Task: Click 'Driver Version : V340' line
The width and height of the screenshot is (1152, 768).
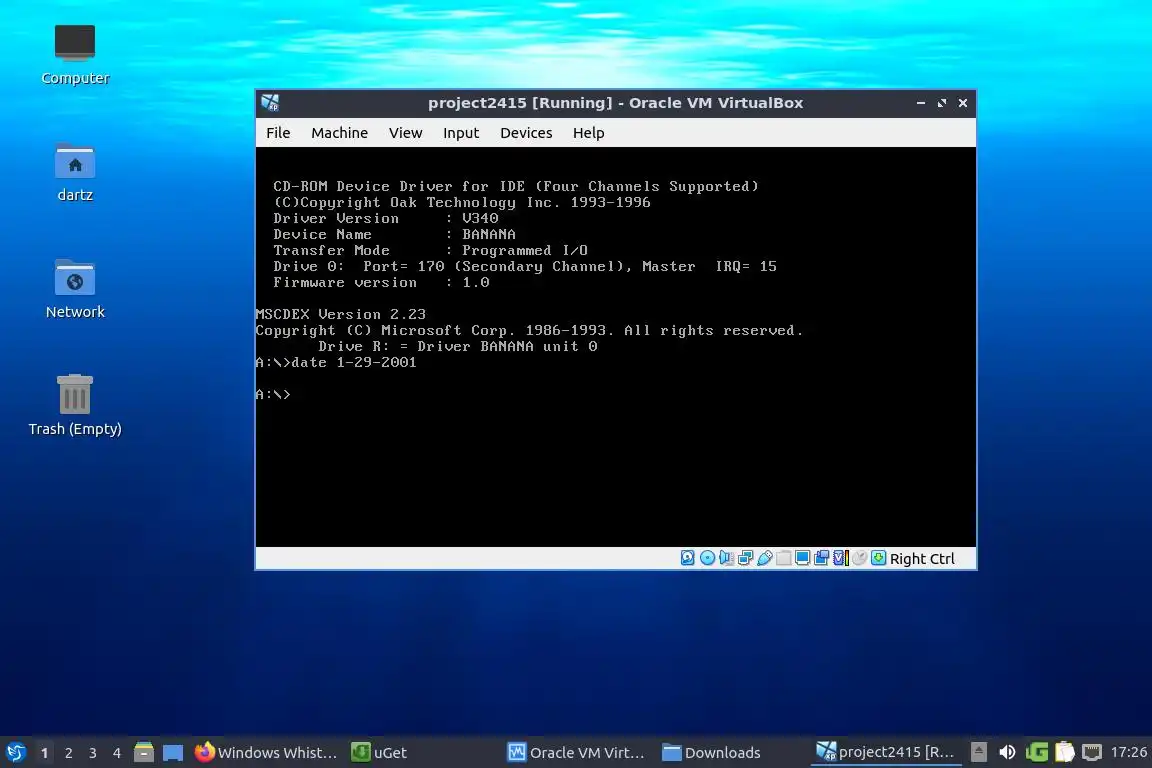Action: pos(386,218)
